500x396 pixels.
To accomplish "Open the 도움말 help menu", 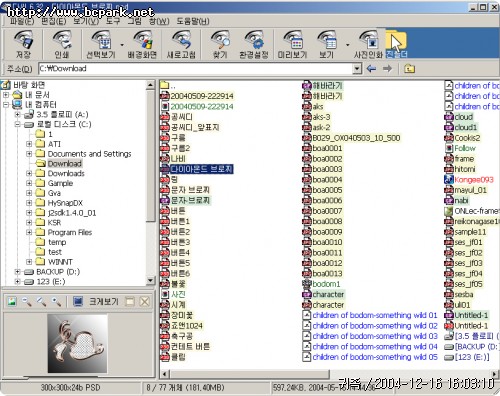I will pyautogui.click(x=193, y=21).
